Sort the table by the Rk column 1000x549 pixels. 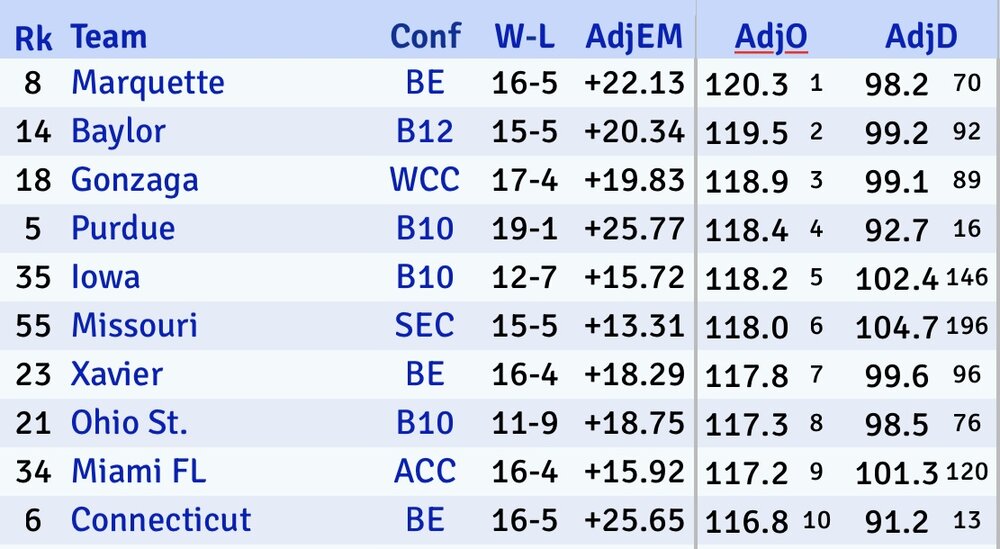click(33, 37)
